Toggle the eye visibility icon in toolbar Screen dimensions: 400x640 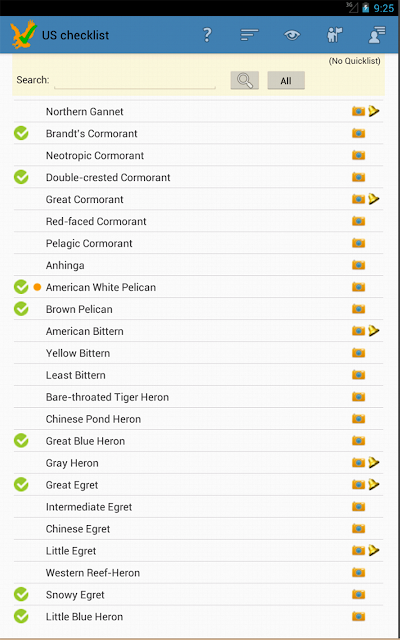pos(292,35)
